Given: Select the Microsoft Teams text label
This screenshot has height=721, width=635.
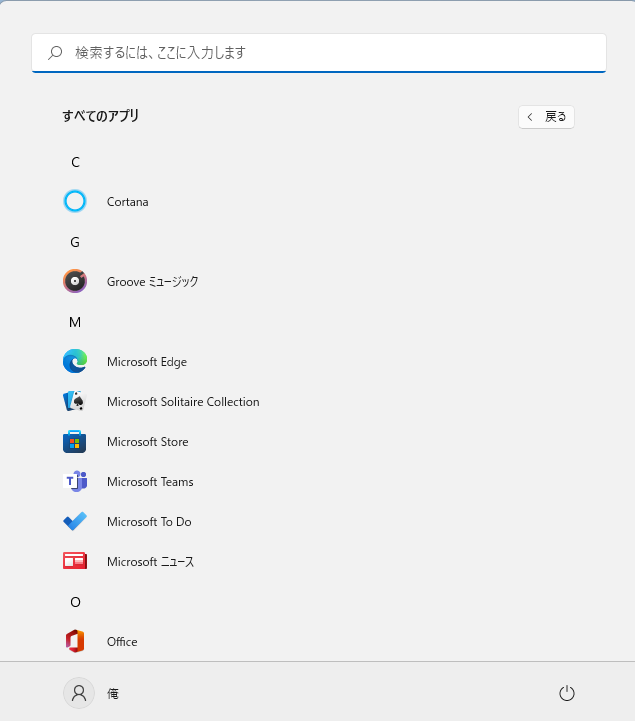Looking at the screenshot, I should click(x=150, y=481).
